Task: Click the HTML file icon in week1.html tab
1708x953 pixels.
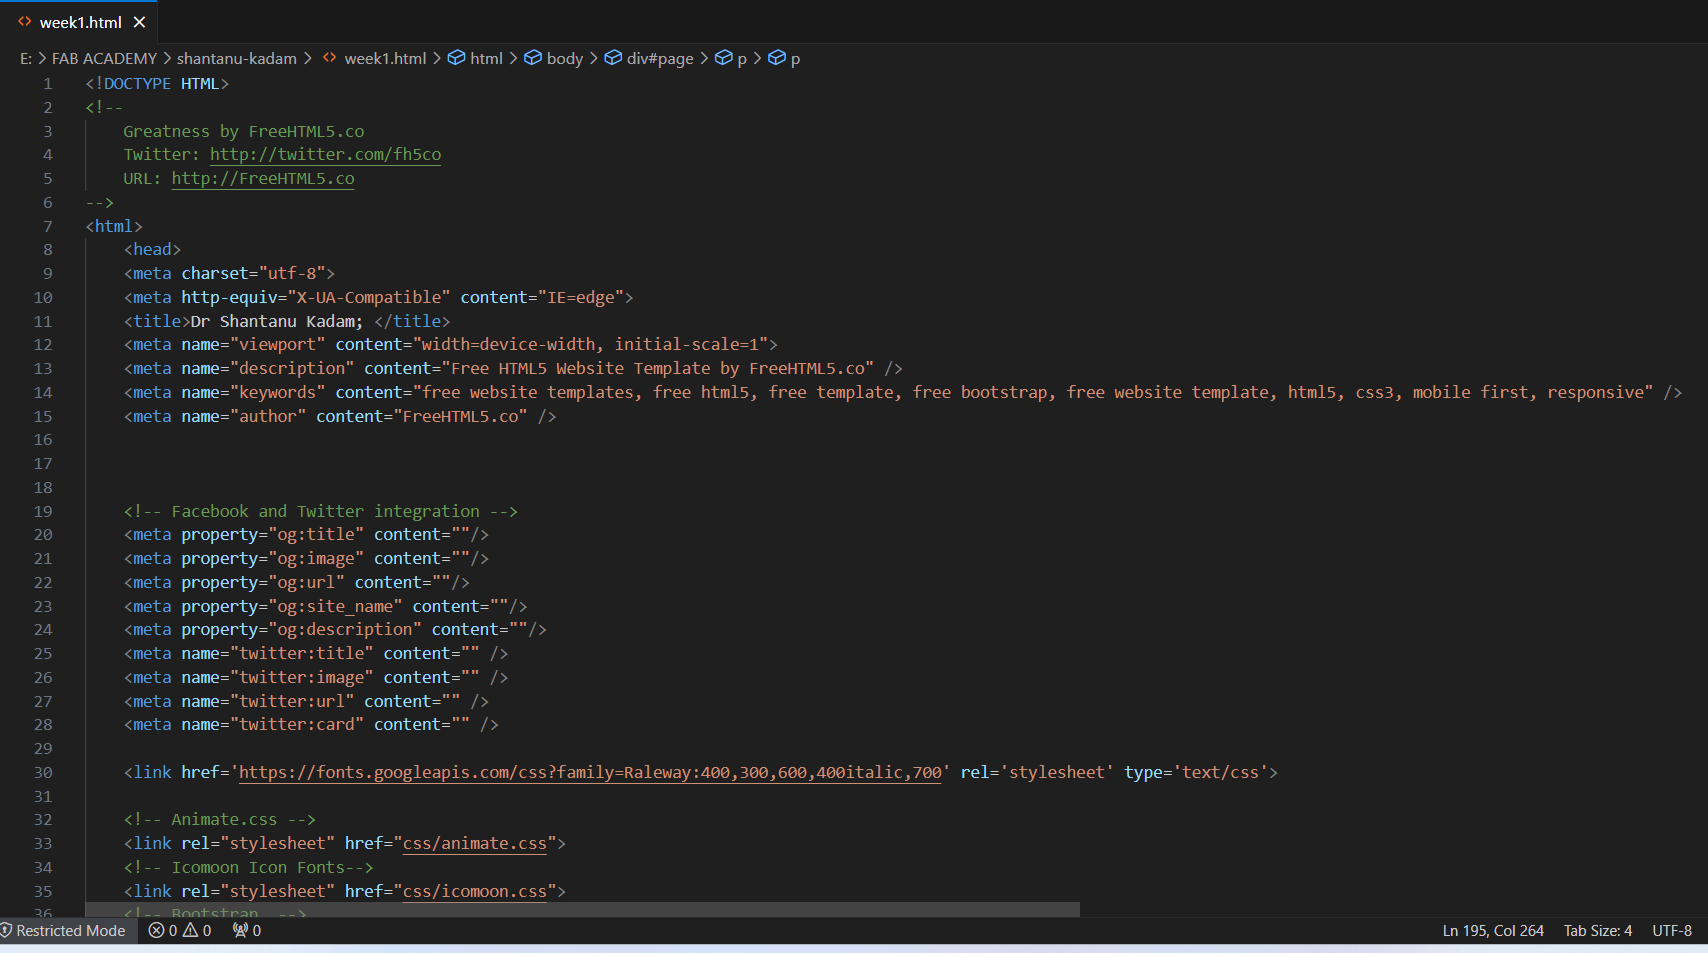Action: click(x=25, y=22)
